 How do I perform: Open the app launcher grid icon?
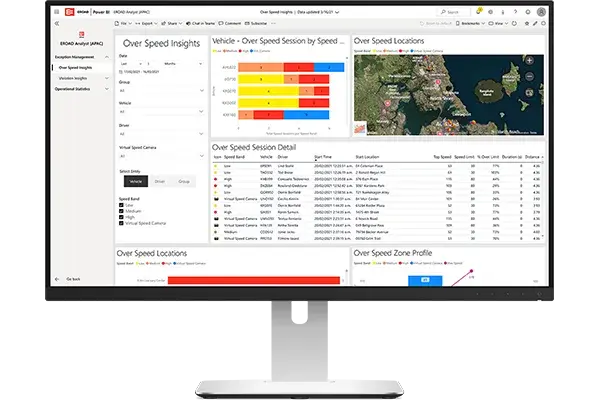click(57, 12)
